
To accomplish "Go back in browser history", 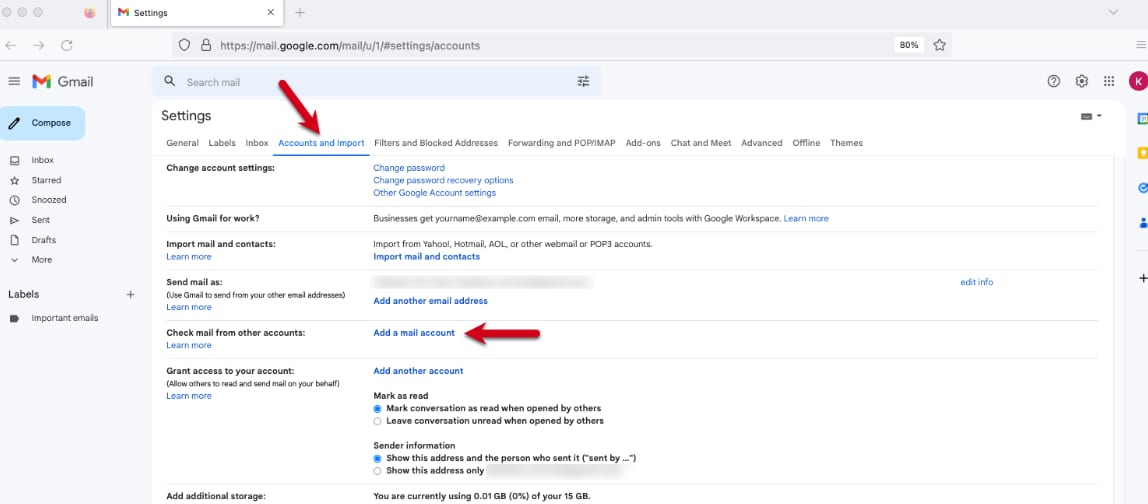I will [10, 45].
